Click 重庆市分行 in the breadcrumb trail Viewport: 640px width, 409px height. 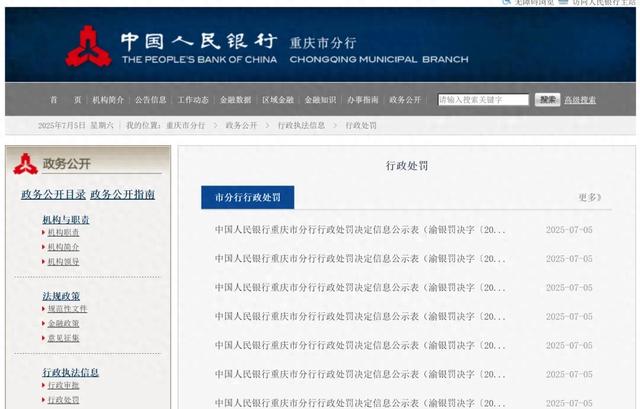[186, 125]
